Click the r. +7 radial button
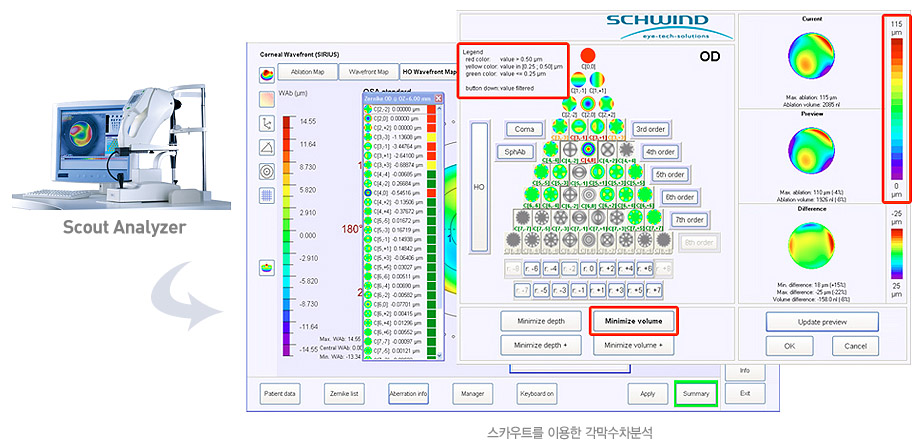The image size is (915, 445). (x=654, y=289)
